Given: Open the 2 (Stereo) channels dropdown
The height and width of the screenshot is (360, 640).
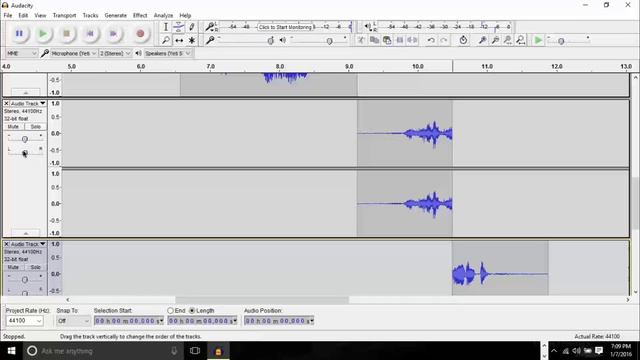Looking at the screenshot, I should pyautogui.click(x=115, y=53).
